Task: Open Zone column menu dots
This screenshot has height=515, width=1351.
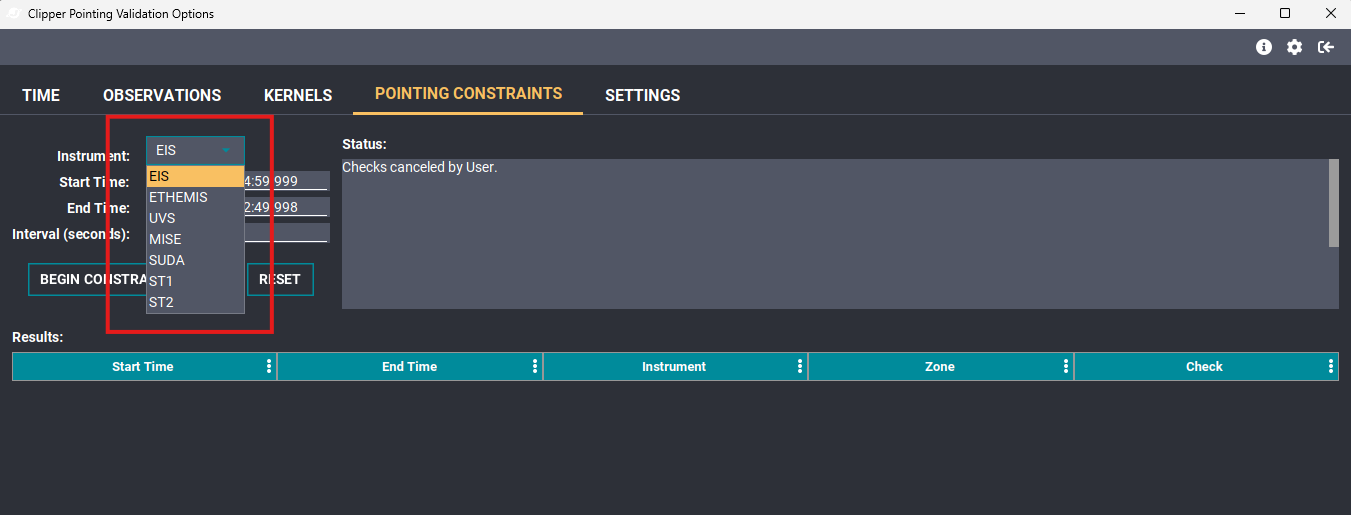Action: [1066, 367]
